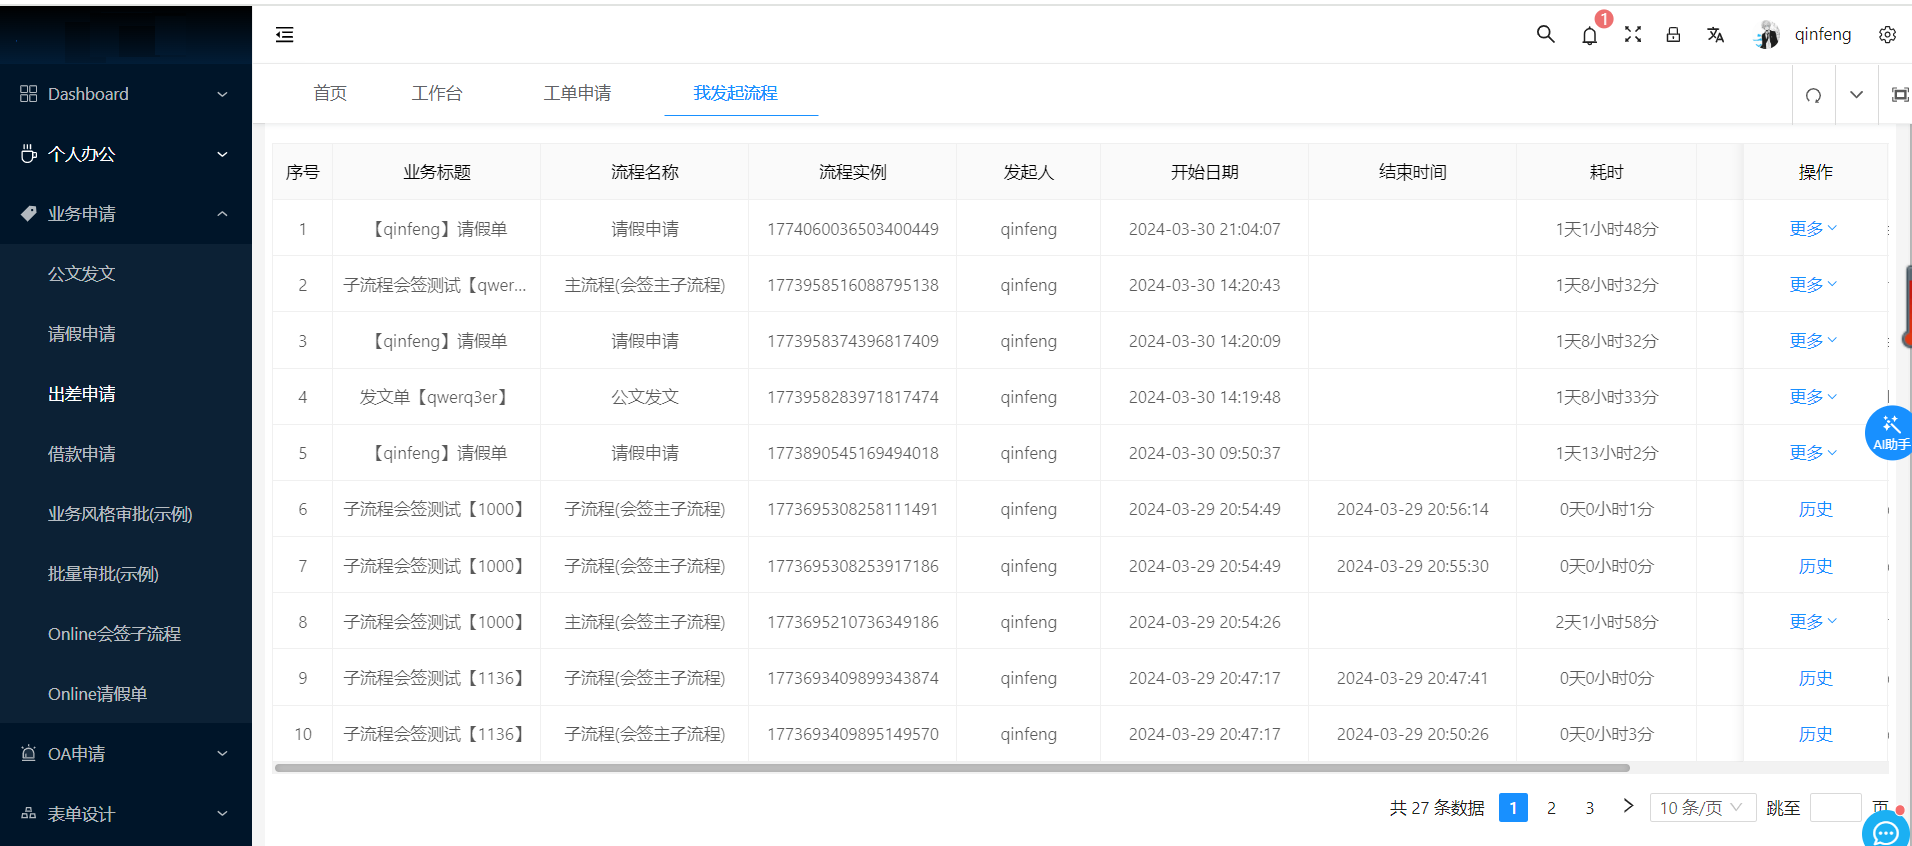Open the 10 条/页 page size dropdown
The height and width of the screenshot is (846, 1912).
[1703, 808]
